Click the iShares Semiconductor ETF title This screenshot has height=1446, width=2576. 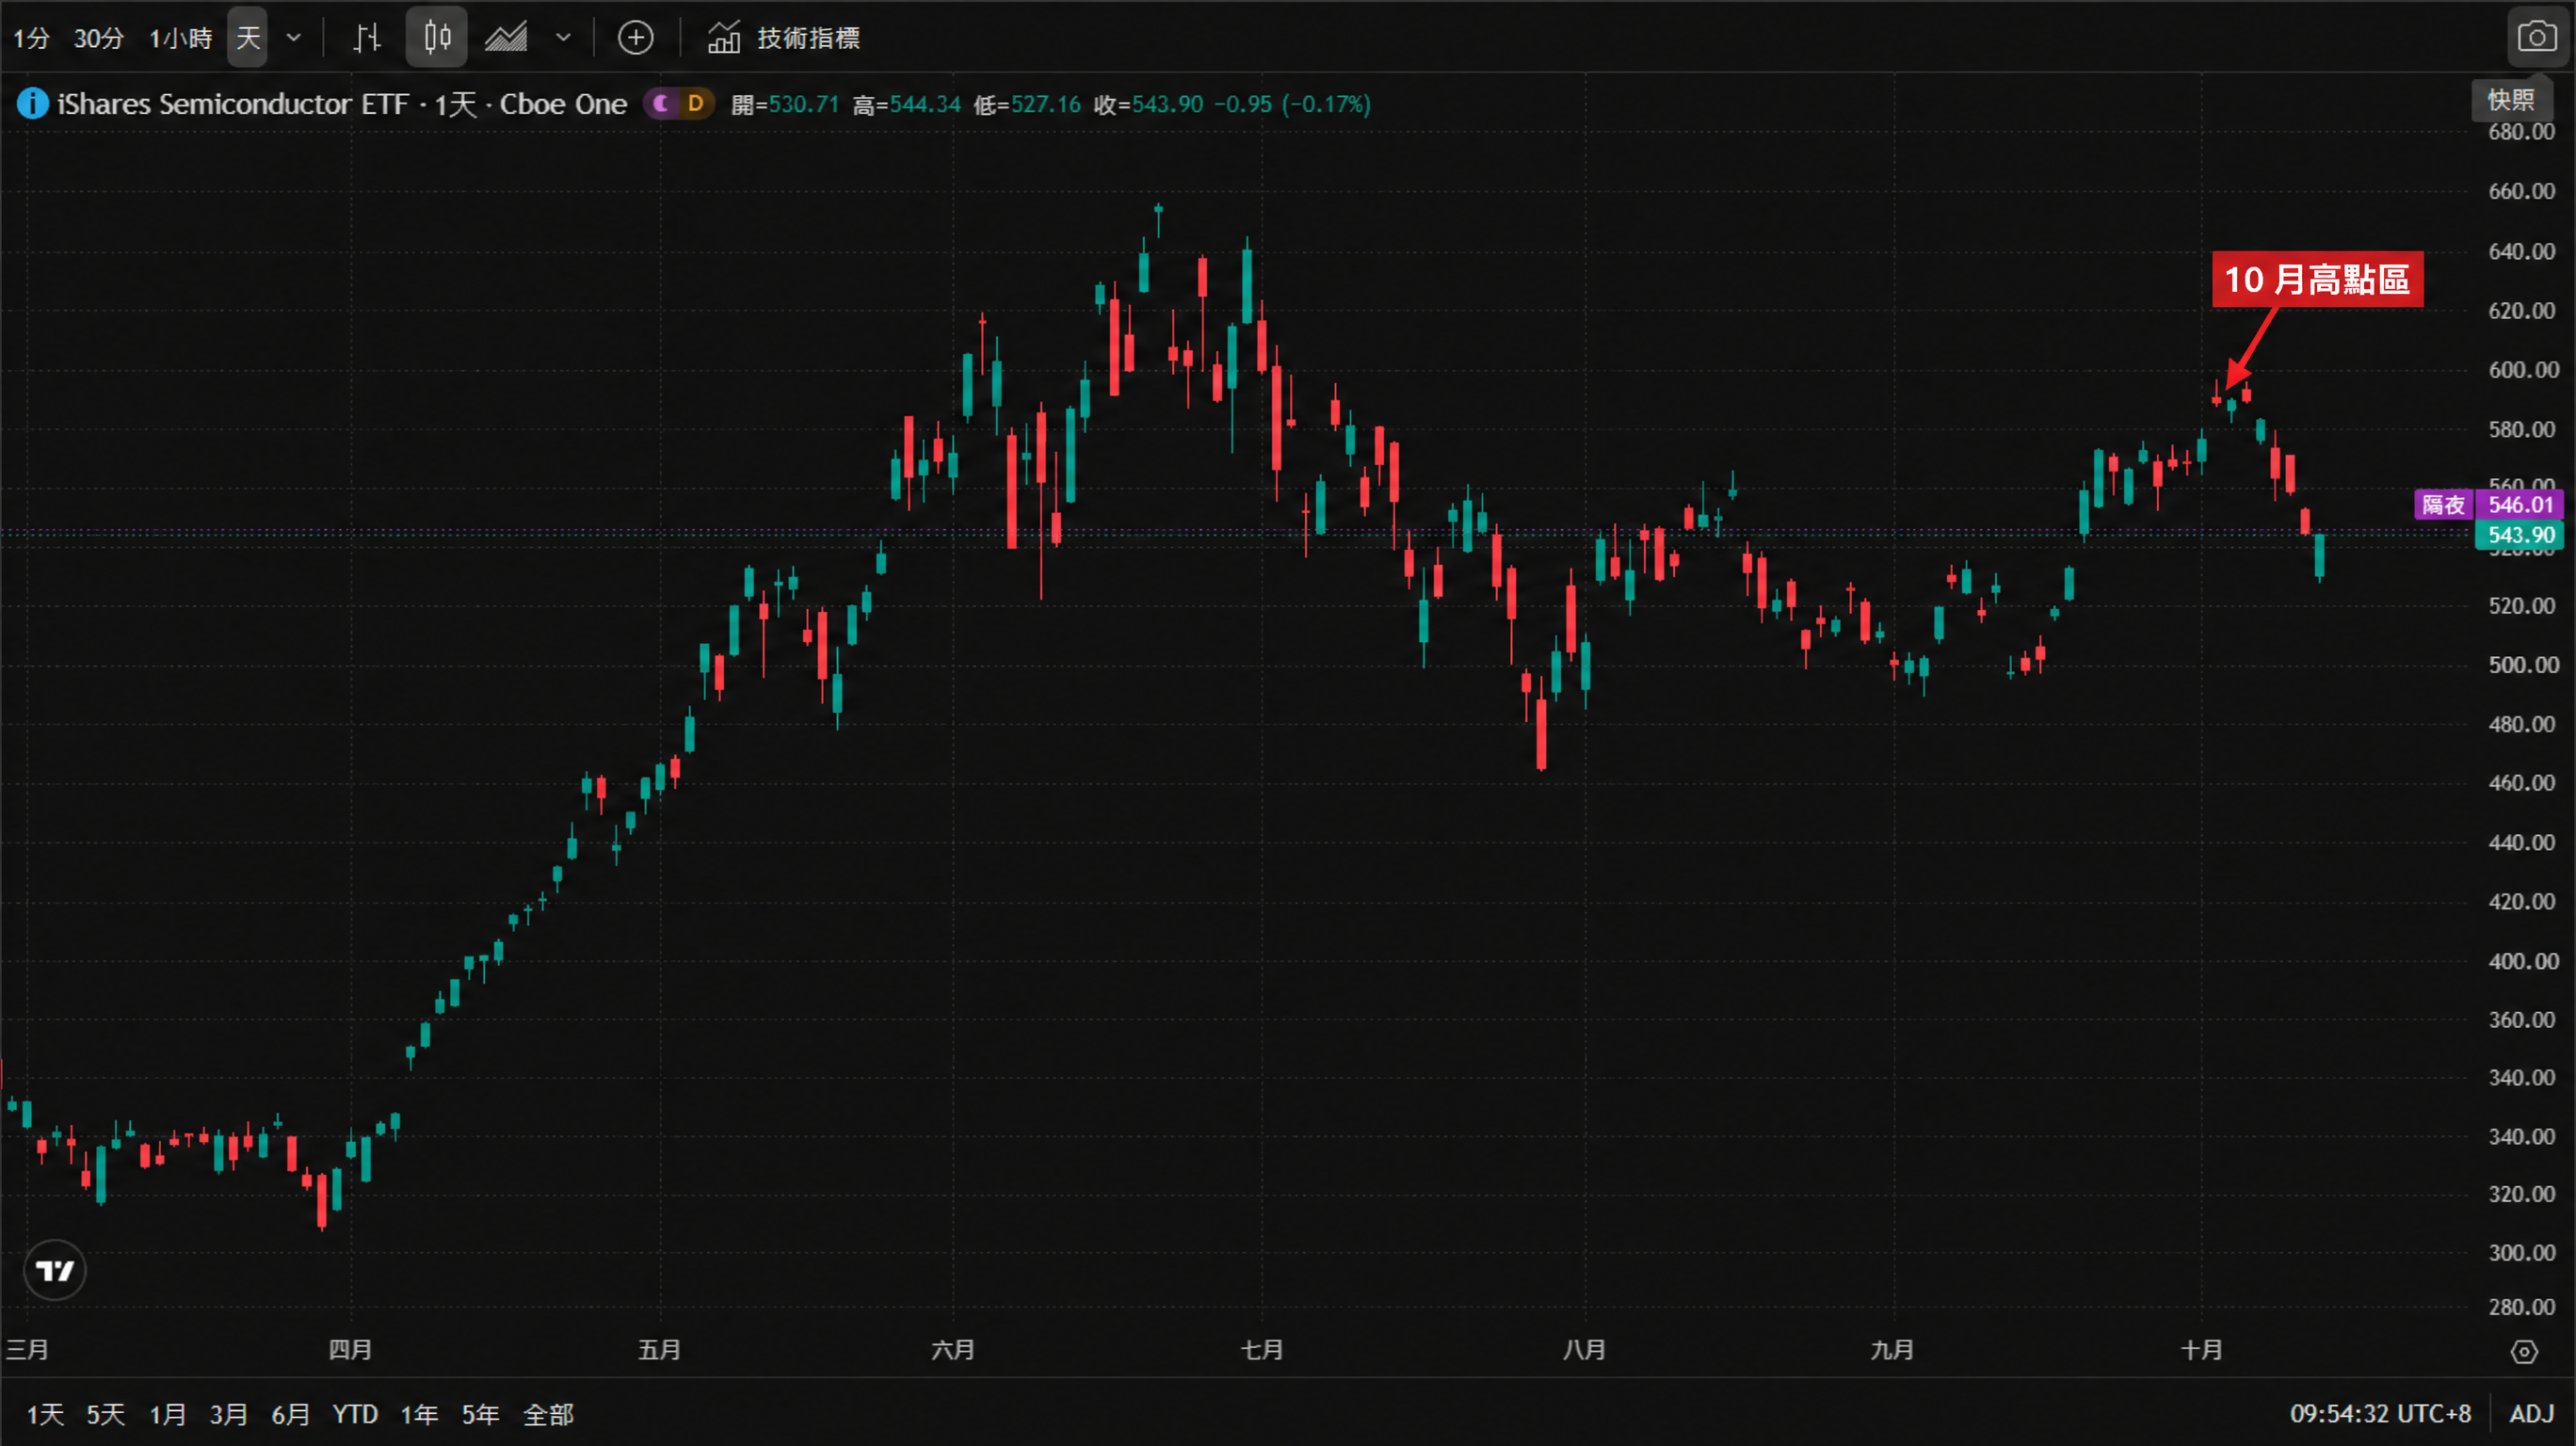coord(342,104)
